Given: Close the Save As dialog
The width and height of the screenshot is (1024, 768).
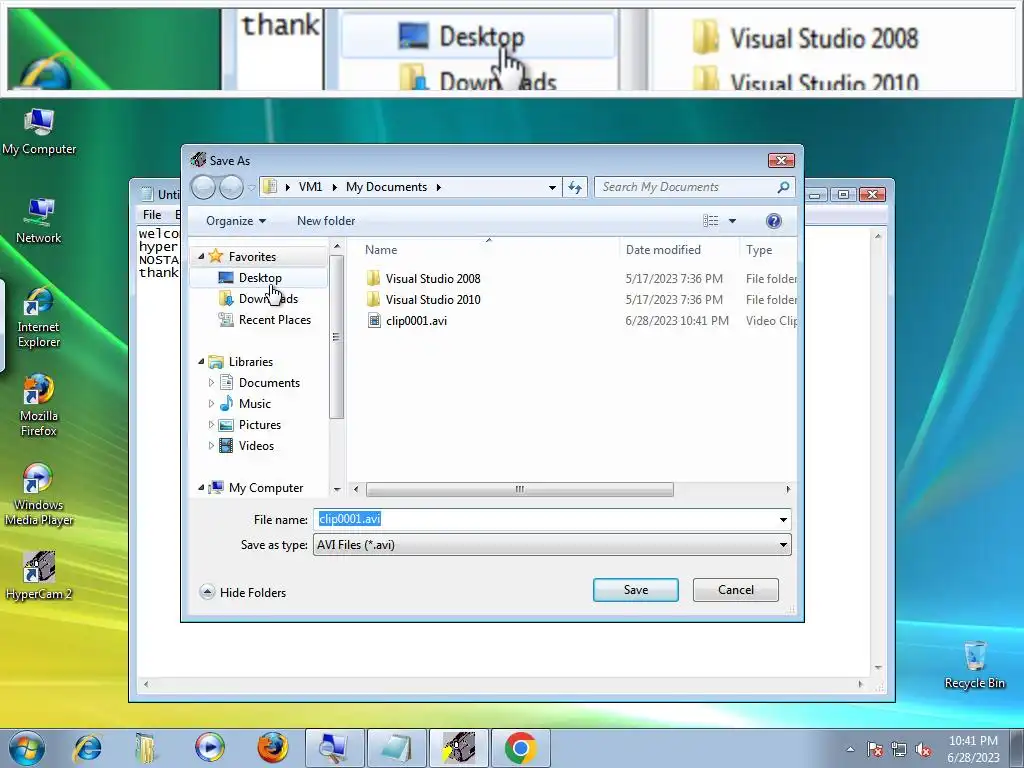Looking at the screenshot, I should click(x=781, y=160).
